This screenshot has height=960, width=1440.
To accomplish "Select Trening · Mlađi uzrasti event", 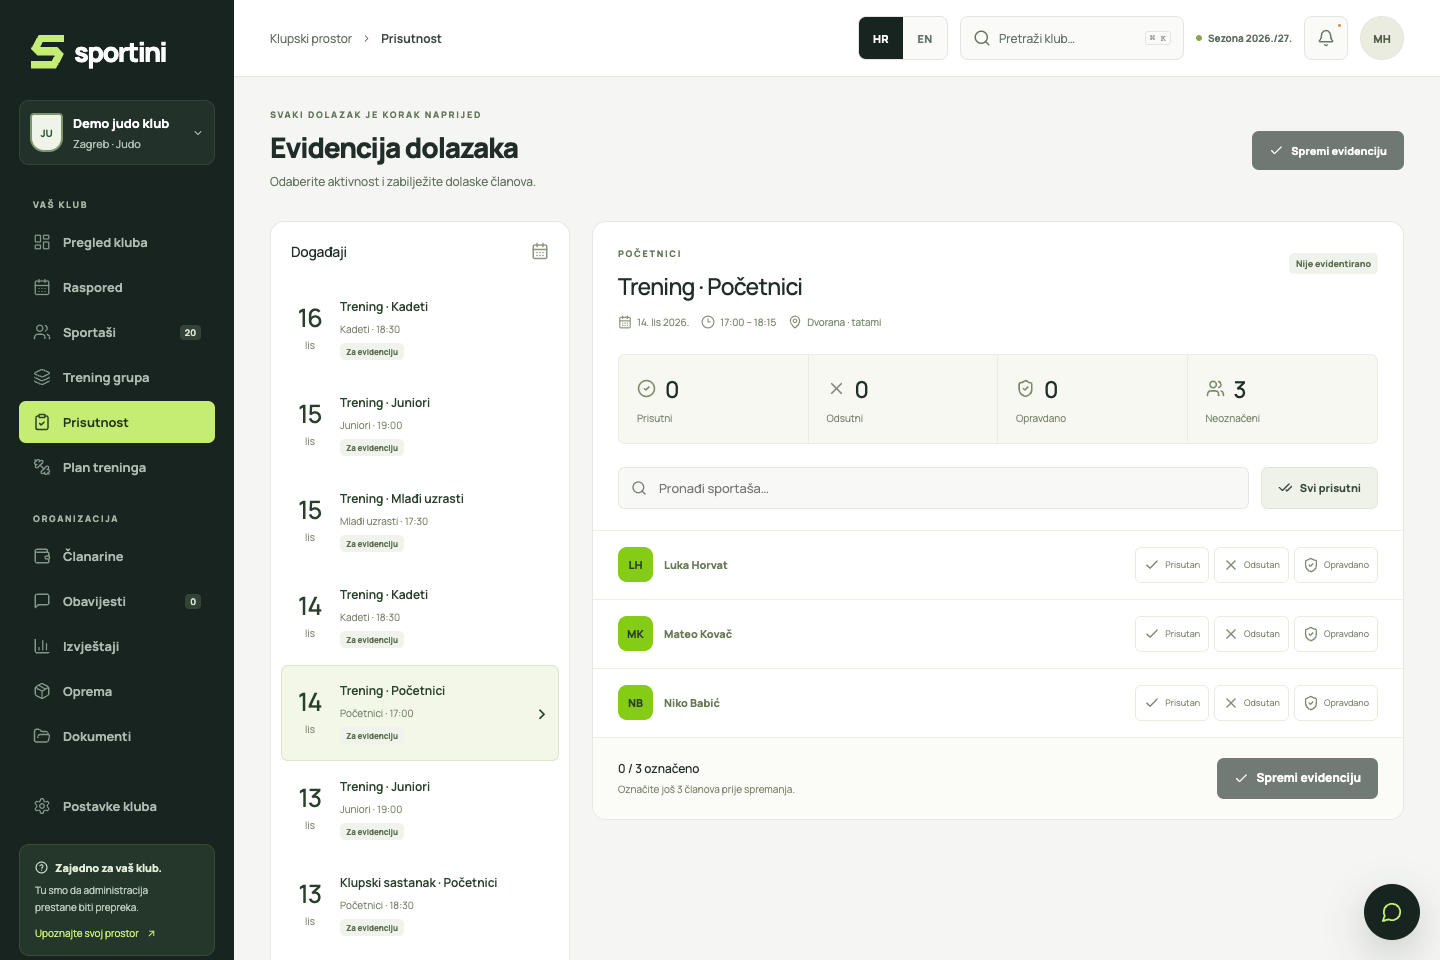I will click(x=420, y=521).
